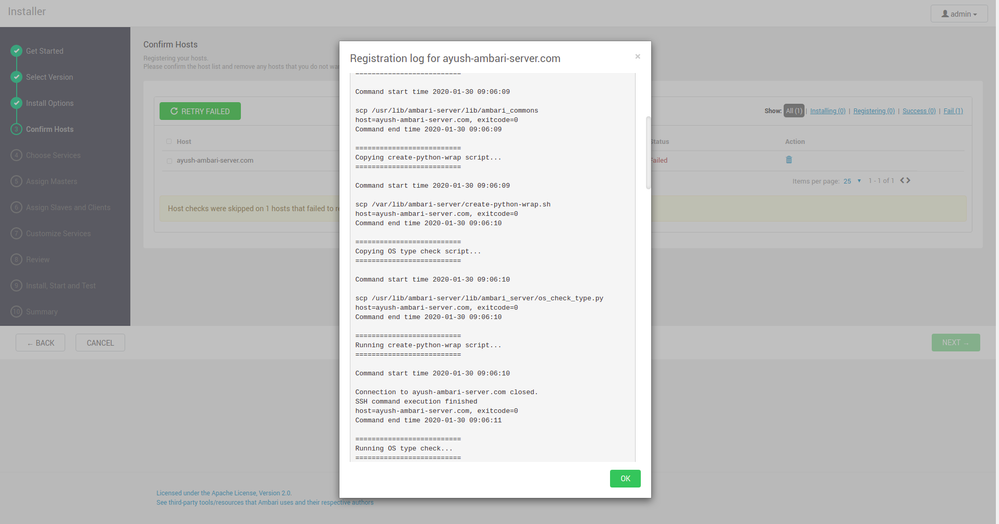Click the step 3 circle icon

pos(17,129)
